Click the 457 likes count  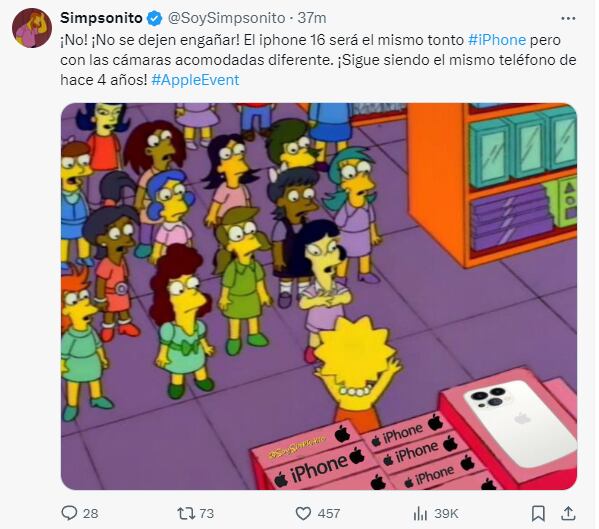click(329, 513)
